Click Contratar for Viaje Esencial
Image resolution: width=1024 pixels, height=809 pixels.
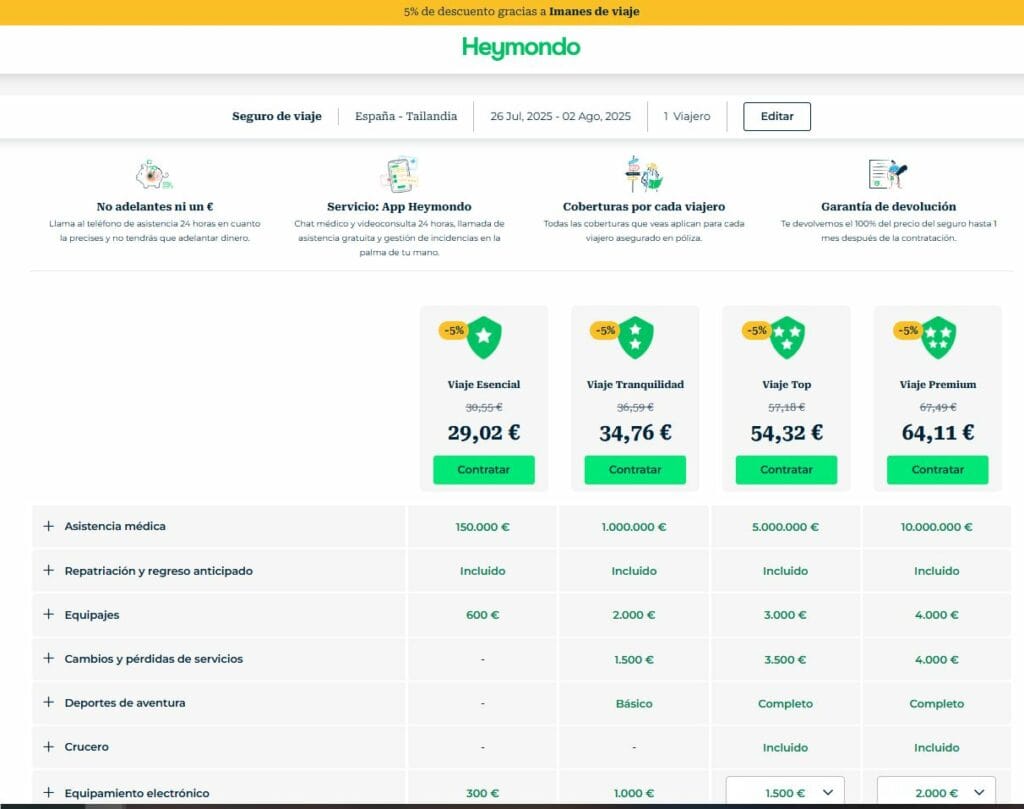(x=484, y=469)
